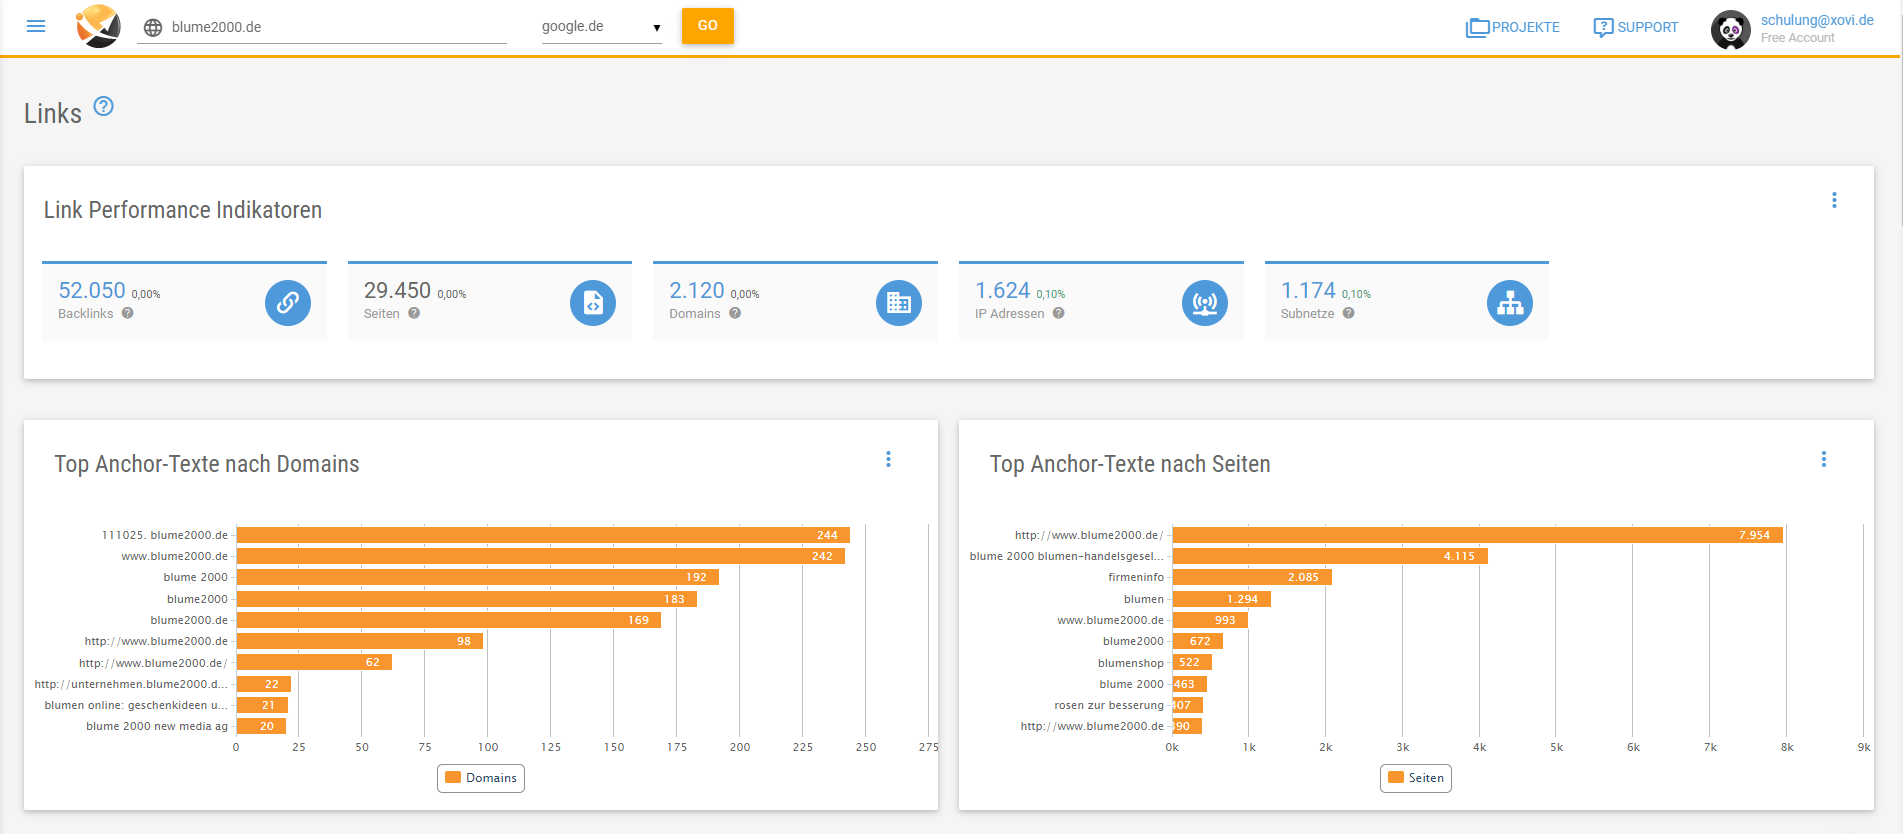Click the 'rosen zur besserung' label
This screenshot has width=1903, height=834.
click(x=1109, y=705)
